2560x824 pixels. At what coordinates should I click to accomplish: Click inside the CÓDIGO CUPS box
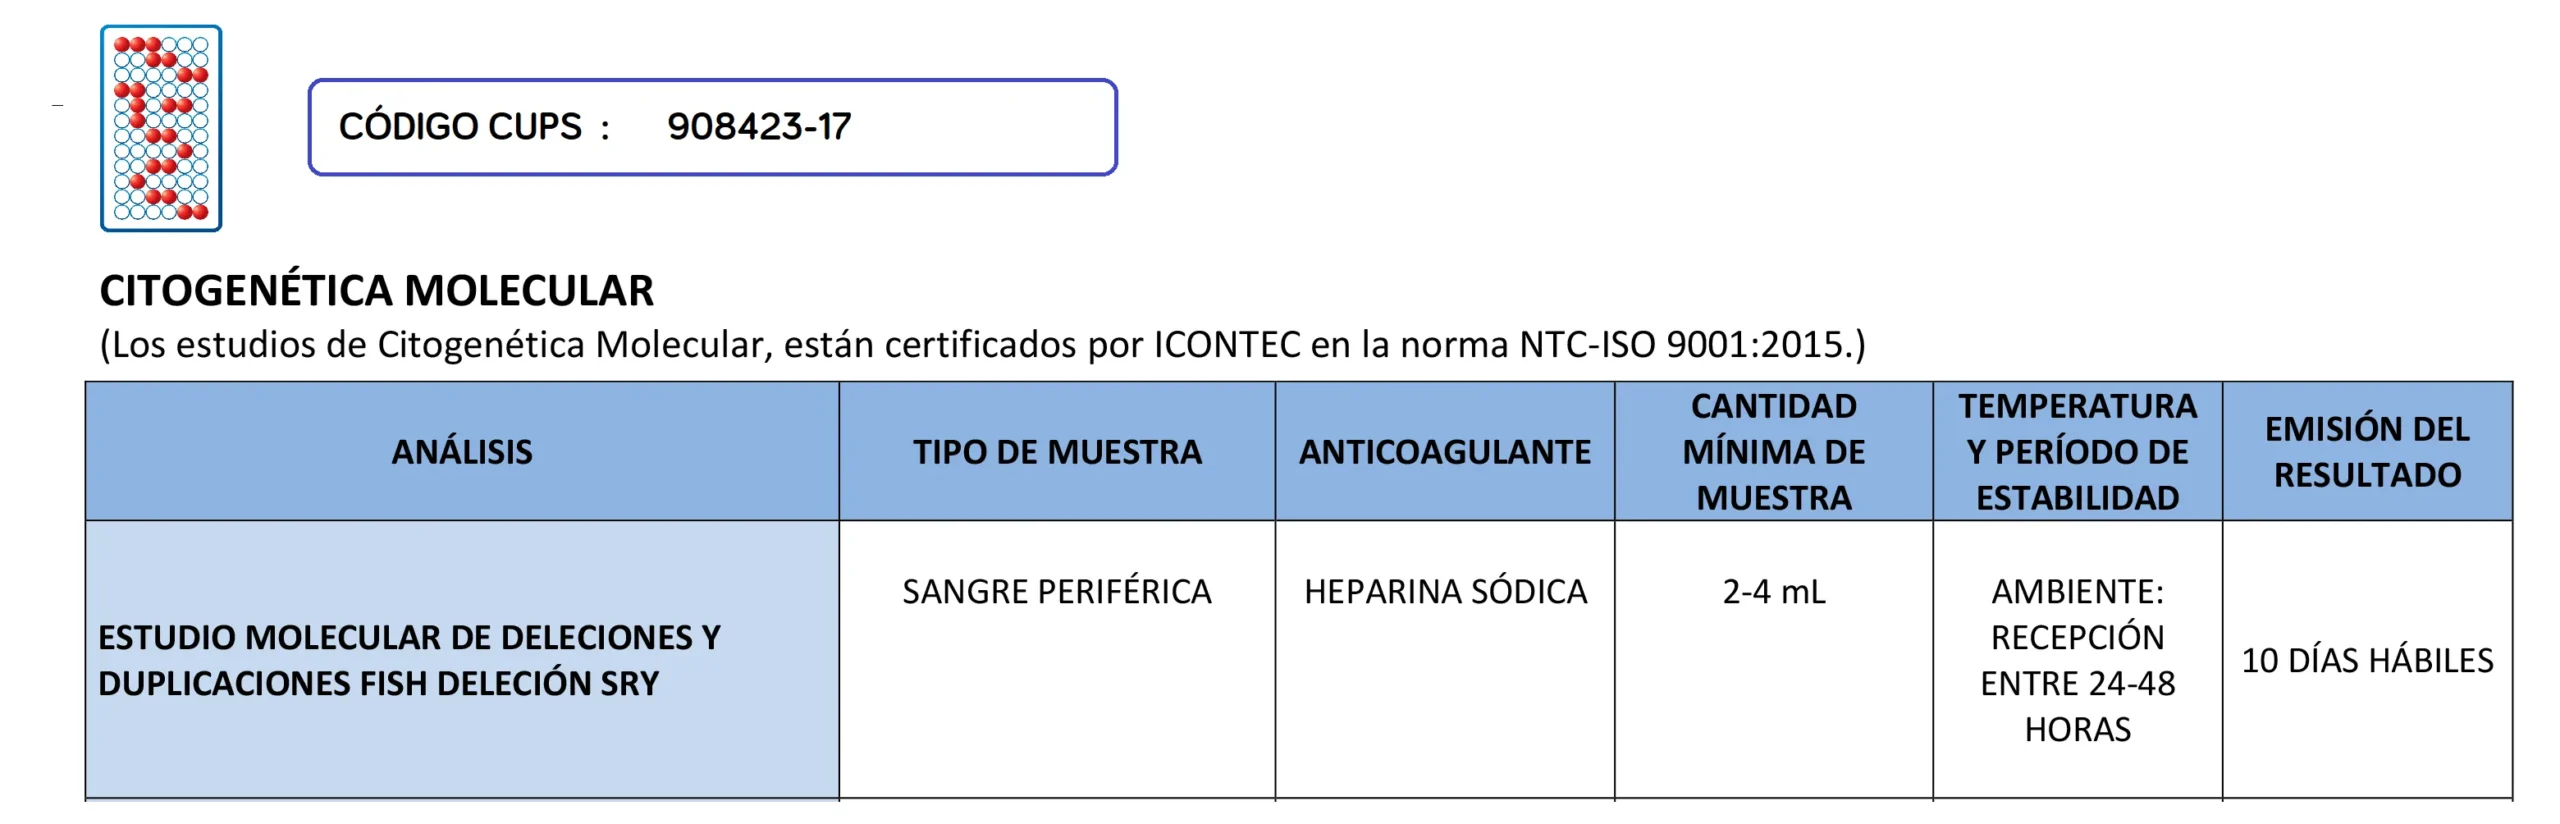click(x=980, y=127)
